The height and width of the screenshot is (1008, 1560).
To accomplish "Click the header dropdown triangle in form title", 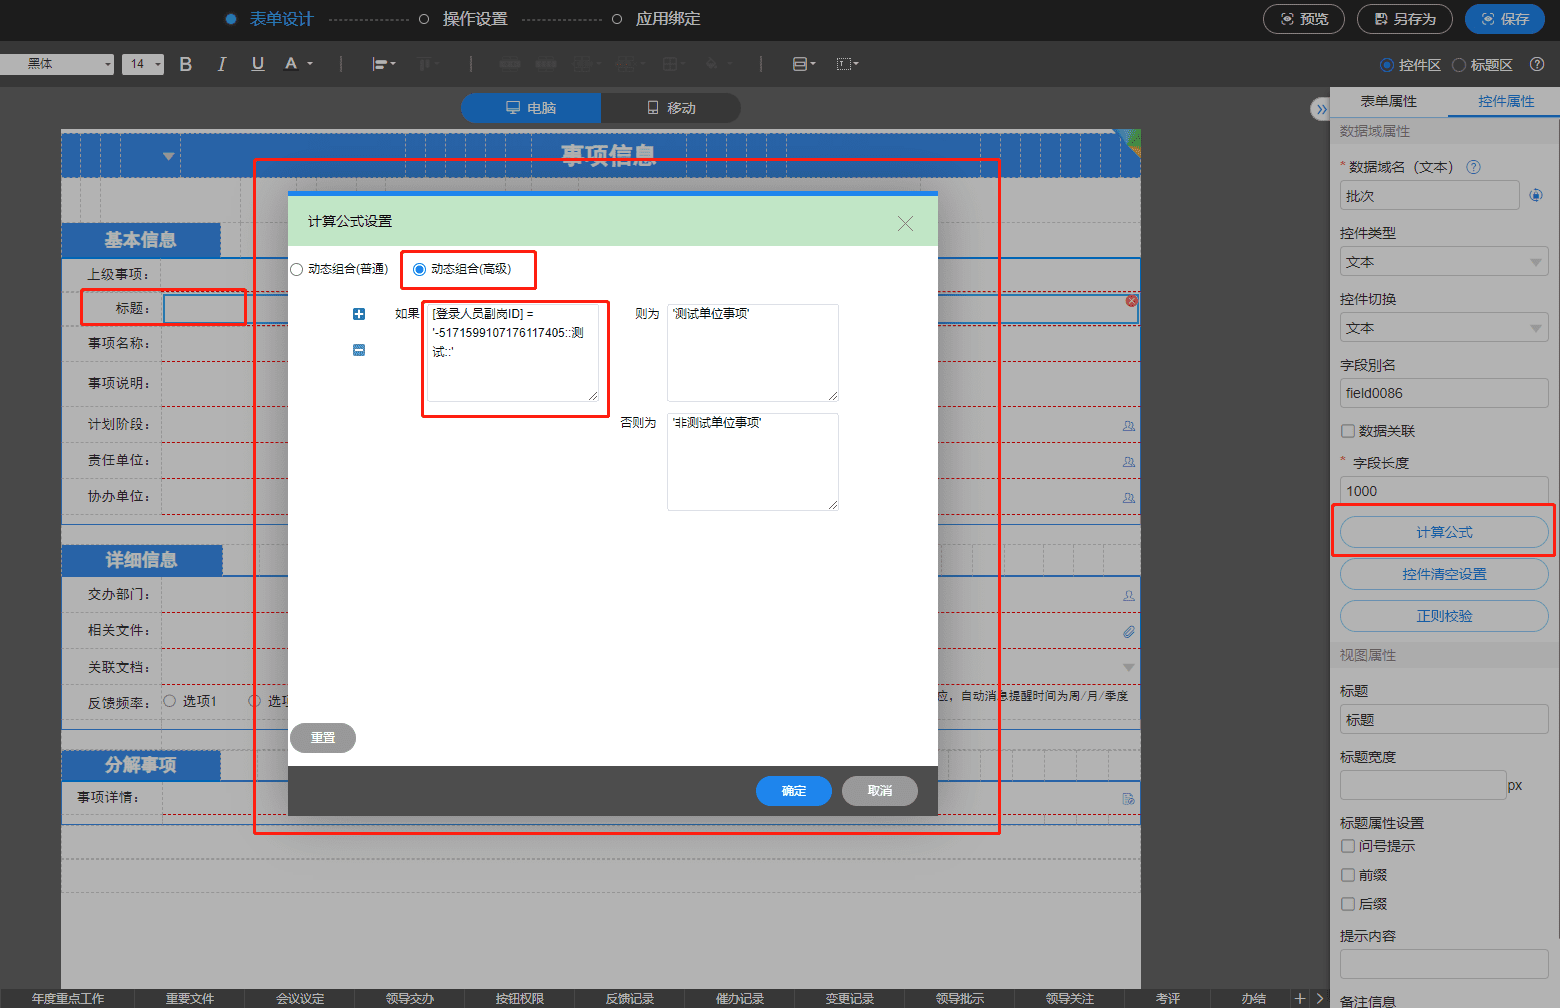I will tap(168, 156).
